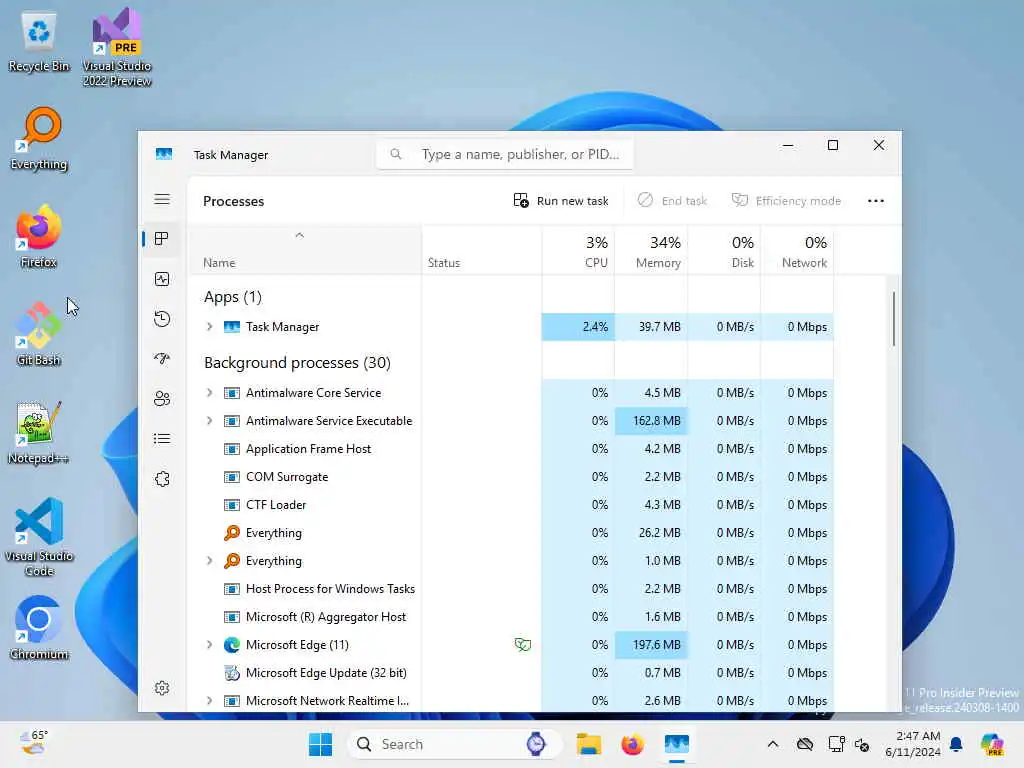Select Microsoft (R) Aggregator Host process
Image resolution: width=1024 pixels, height=768 pixels.
(x=325, y=617)
